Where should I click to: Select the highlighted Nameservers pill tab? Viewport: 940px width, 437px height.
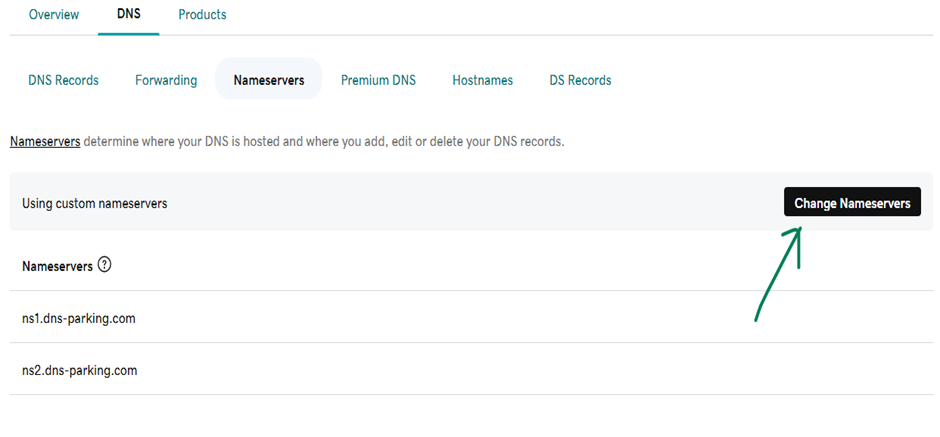[x=269, y=79]
